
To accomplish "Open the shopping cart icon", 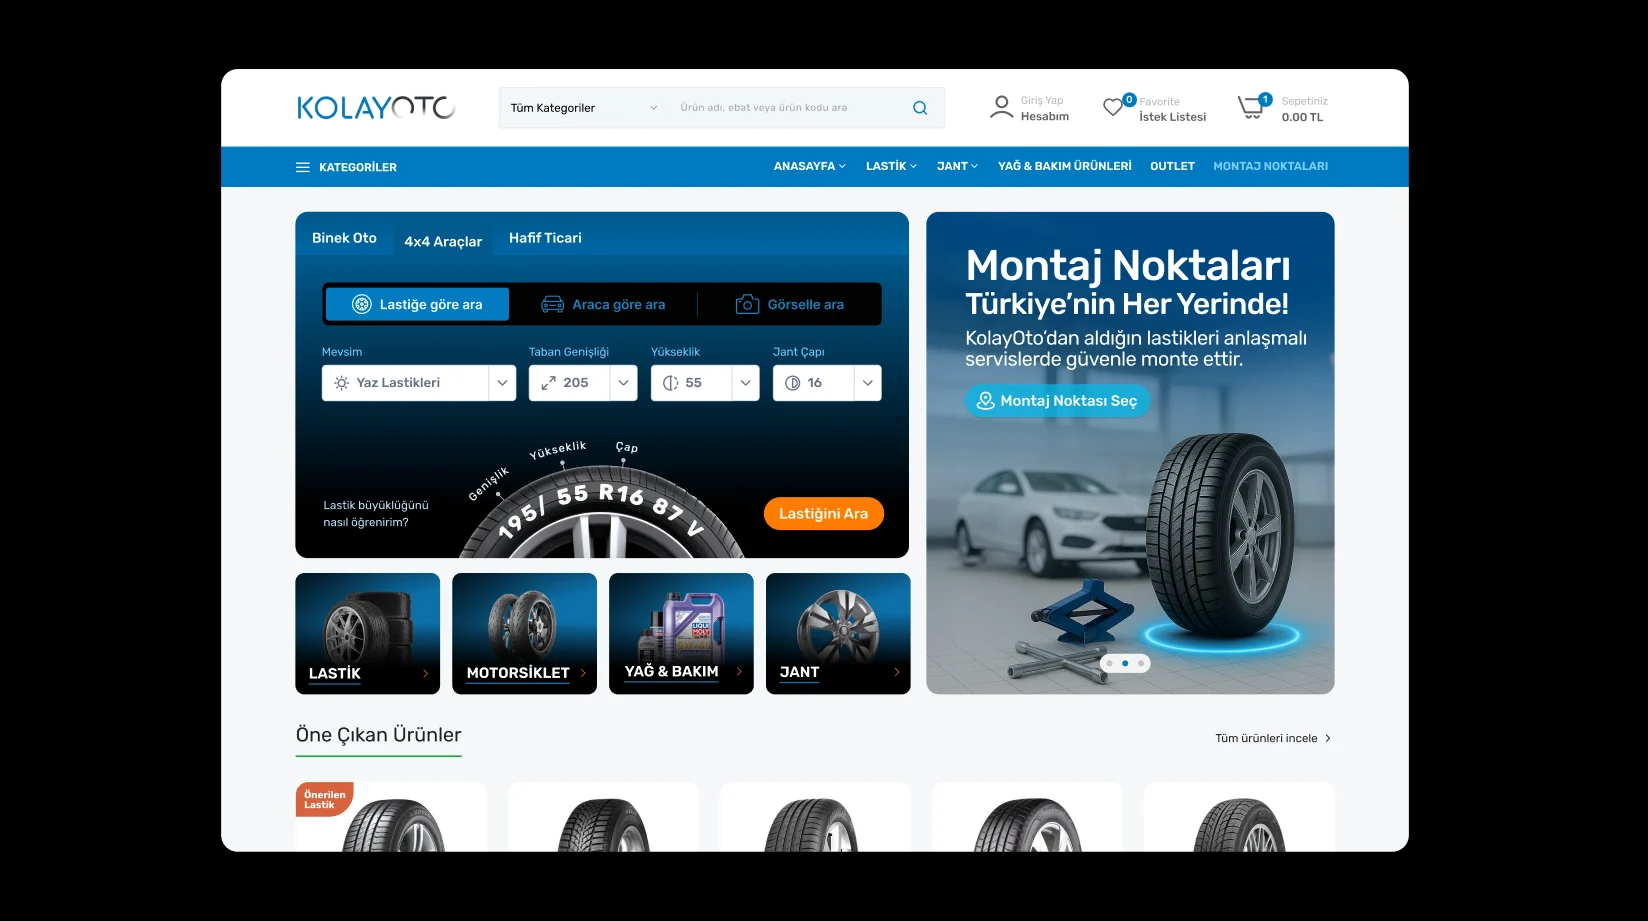I will pyautogui.click(x=1250, y=108).
